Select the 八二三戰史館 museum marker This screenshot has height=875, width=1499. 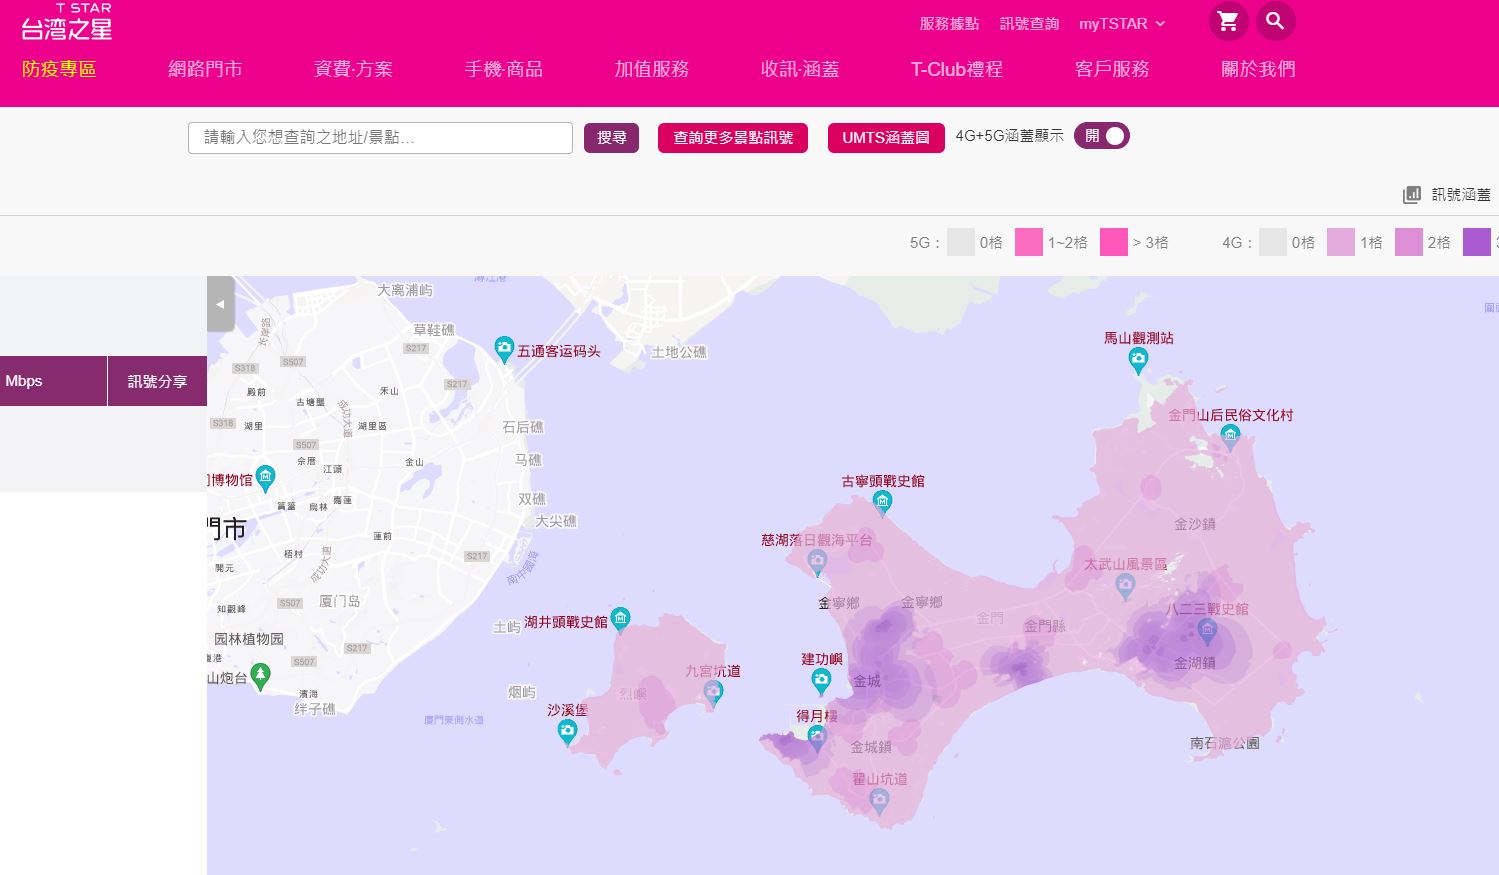(x=1207, y=630)
